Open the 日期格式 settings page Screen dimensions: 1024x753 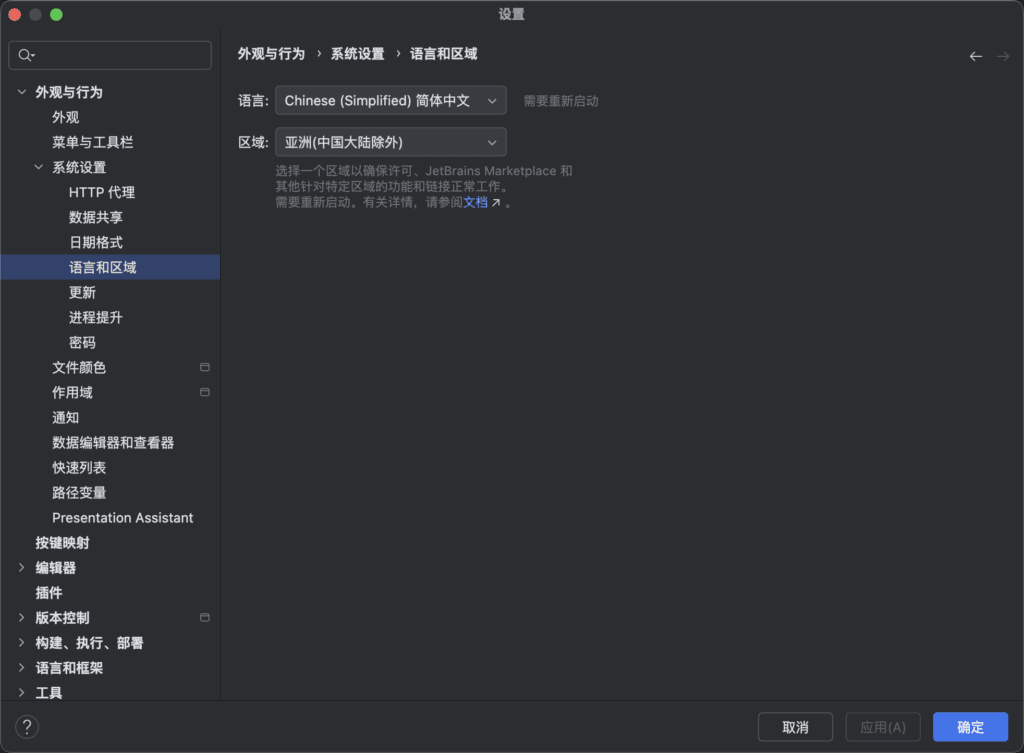(x=96, y=242)
